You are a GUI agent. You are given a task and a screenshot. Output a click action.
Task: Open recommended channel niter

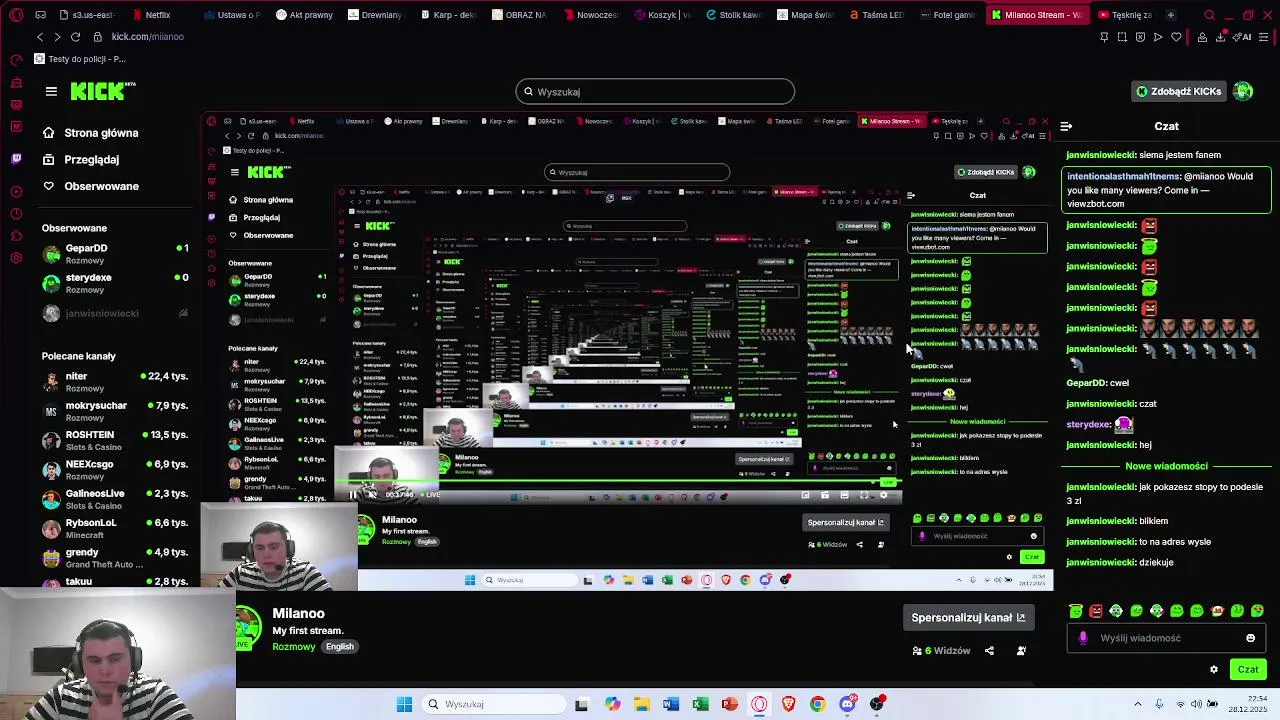(115, 382)
